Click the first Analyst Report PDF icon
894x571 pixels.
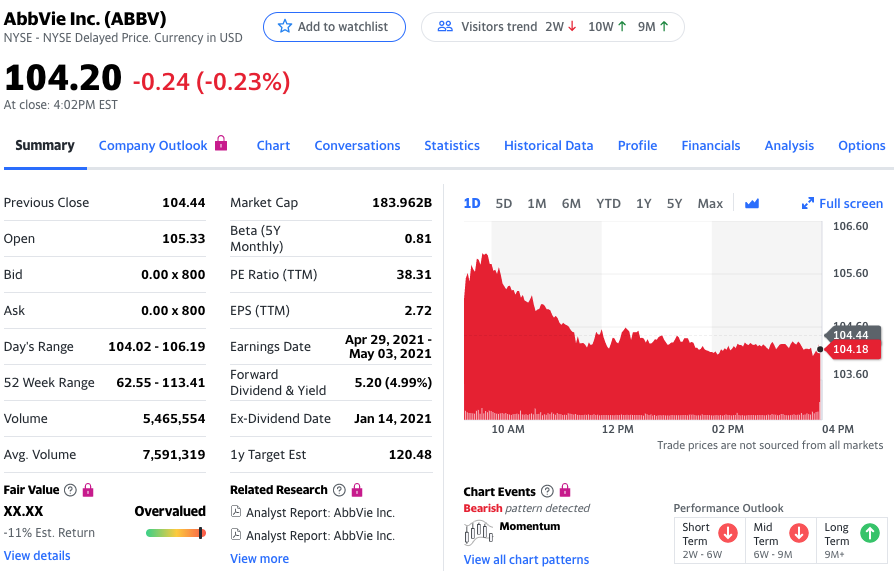(235, 511)
